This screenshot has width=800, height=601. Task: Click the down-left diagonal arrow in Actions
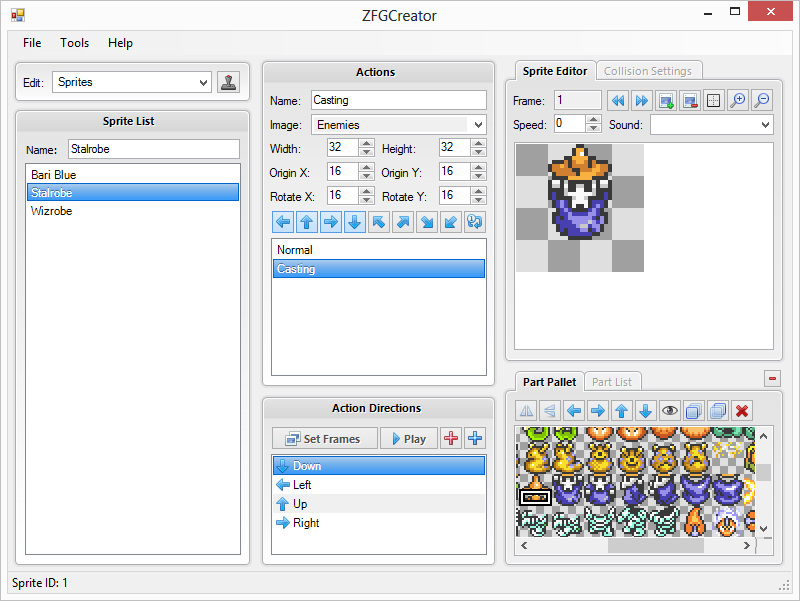click(x=451, y=222)
